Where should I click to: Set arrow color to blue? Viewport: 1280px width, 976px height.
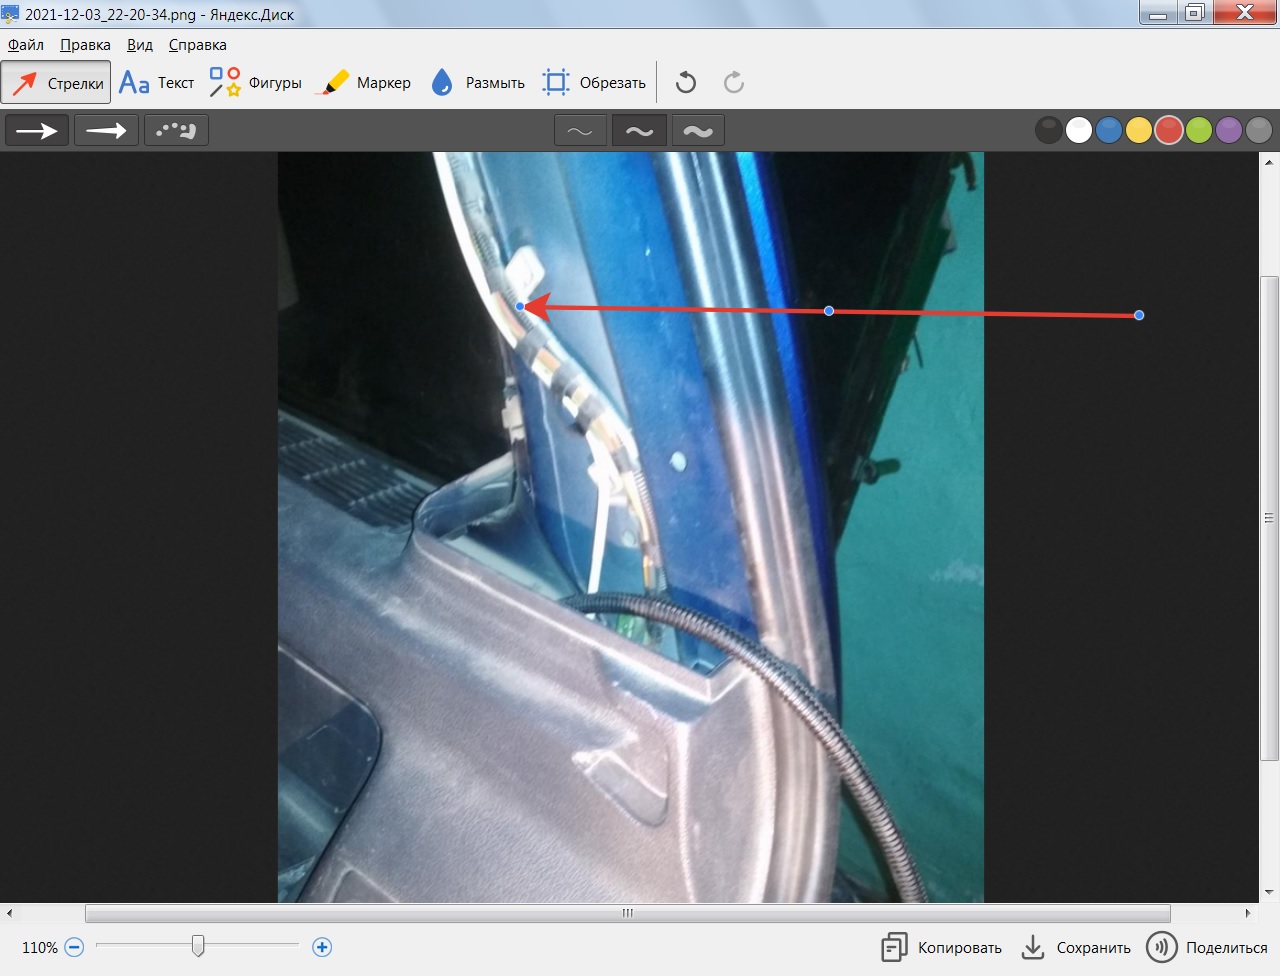[x=1109, y=130]
